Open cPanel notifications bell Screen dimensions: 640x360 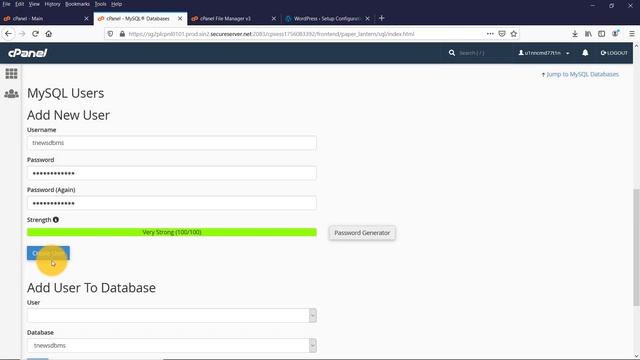click(x=585, y=53)
